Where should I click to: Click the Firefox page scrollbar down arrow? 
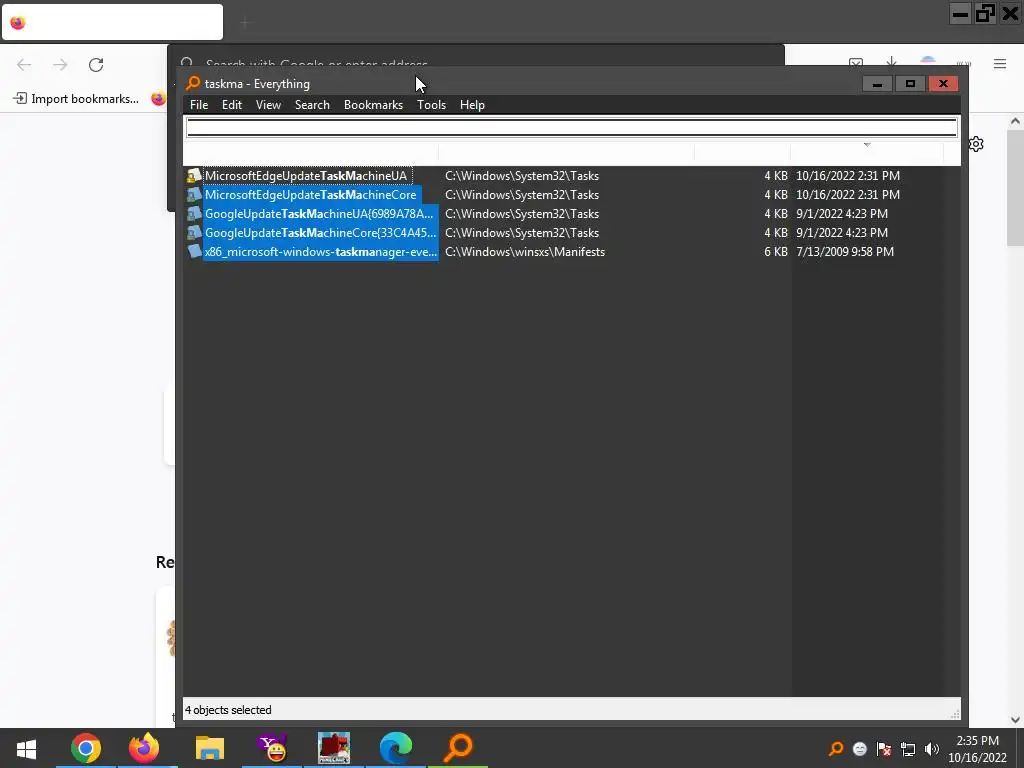click(1015, 720)
